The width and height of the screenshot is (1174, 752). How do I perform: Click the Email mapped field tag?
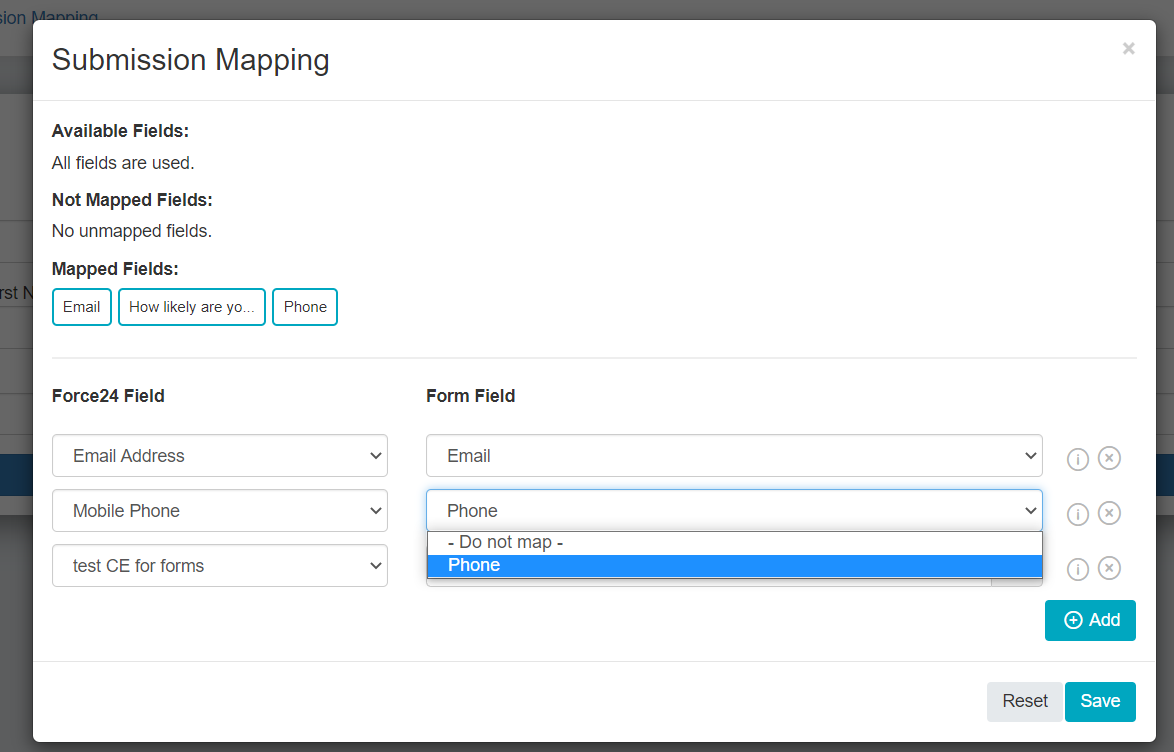[82, 307]
